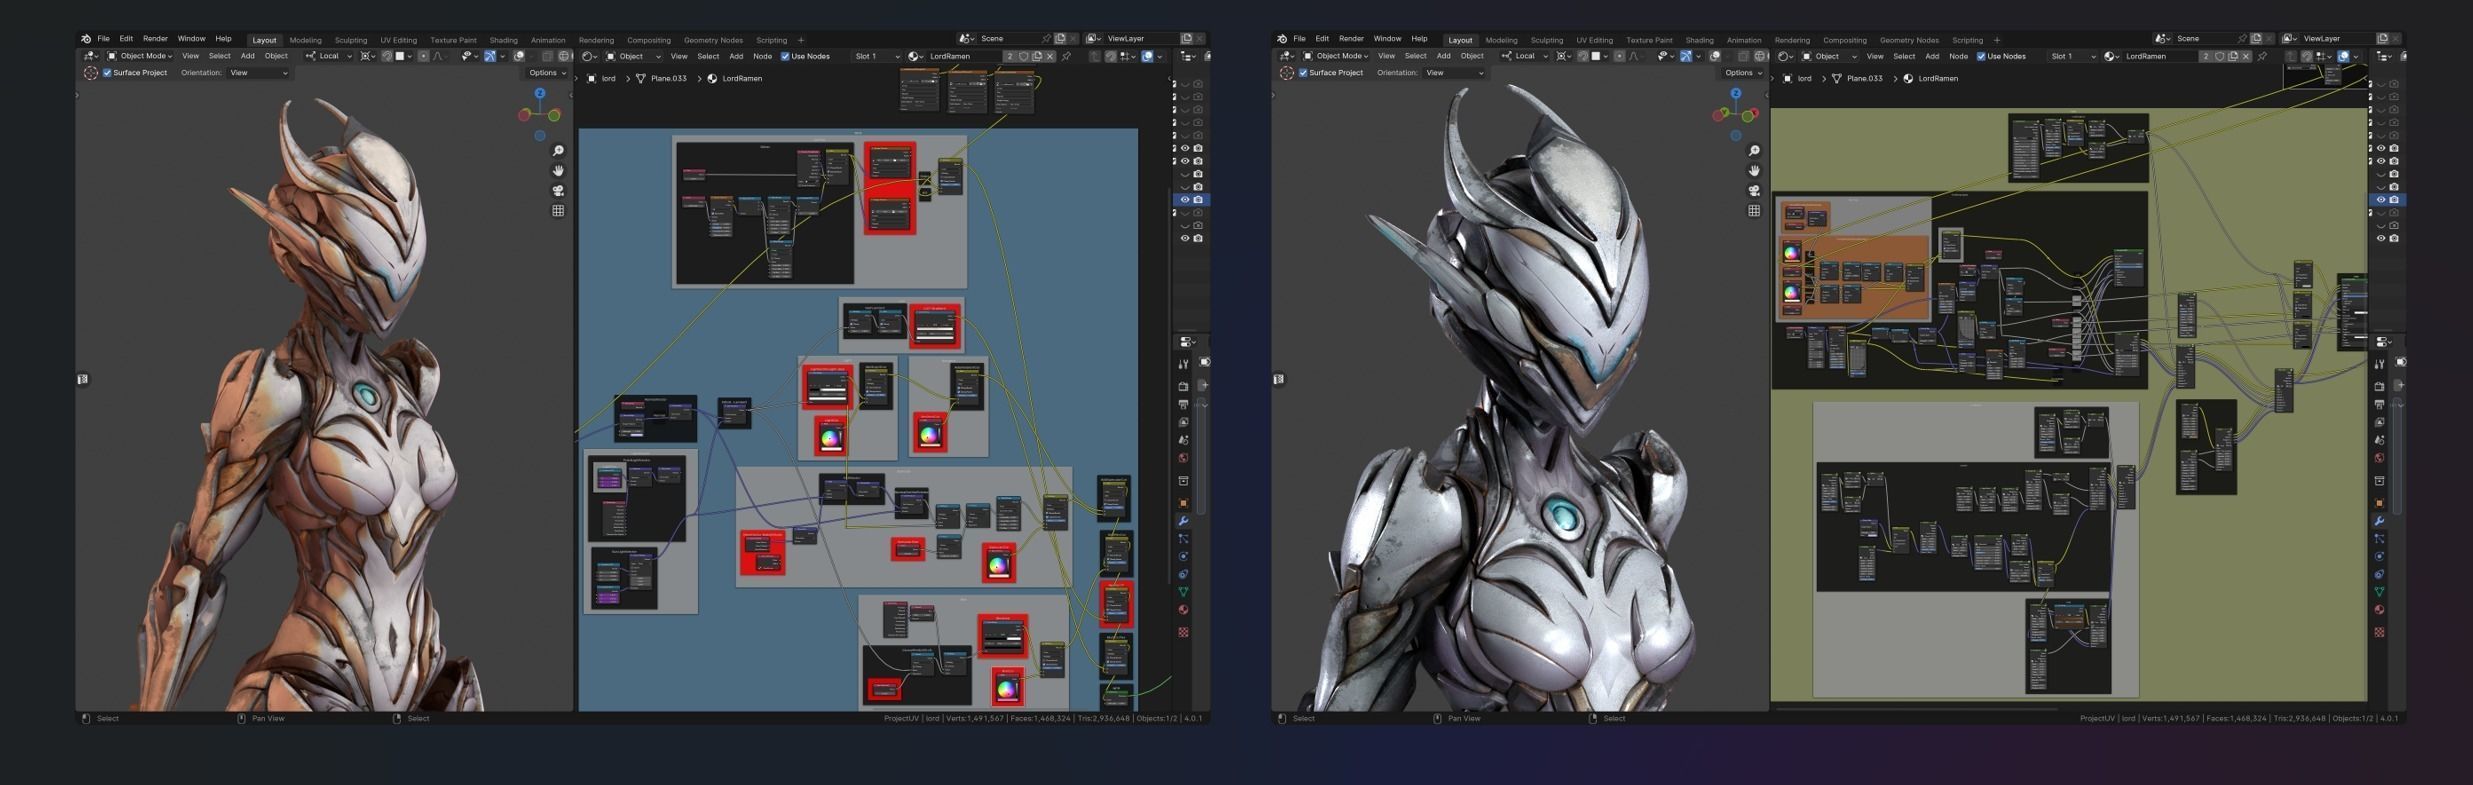Open Slot 1 dropdown in left window
This screenshot has width=2473, height=785.
tap(877, 57)
